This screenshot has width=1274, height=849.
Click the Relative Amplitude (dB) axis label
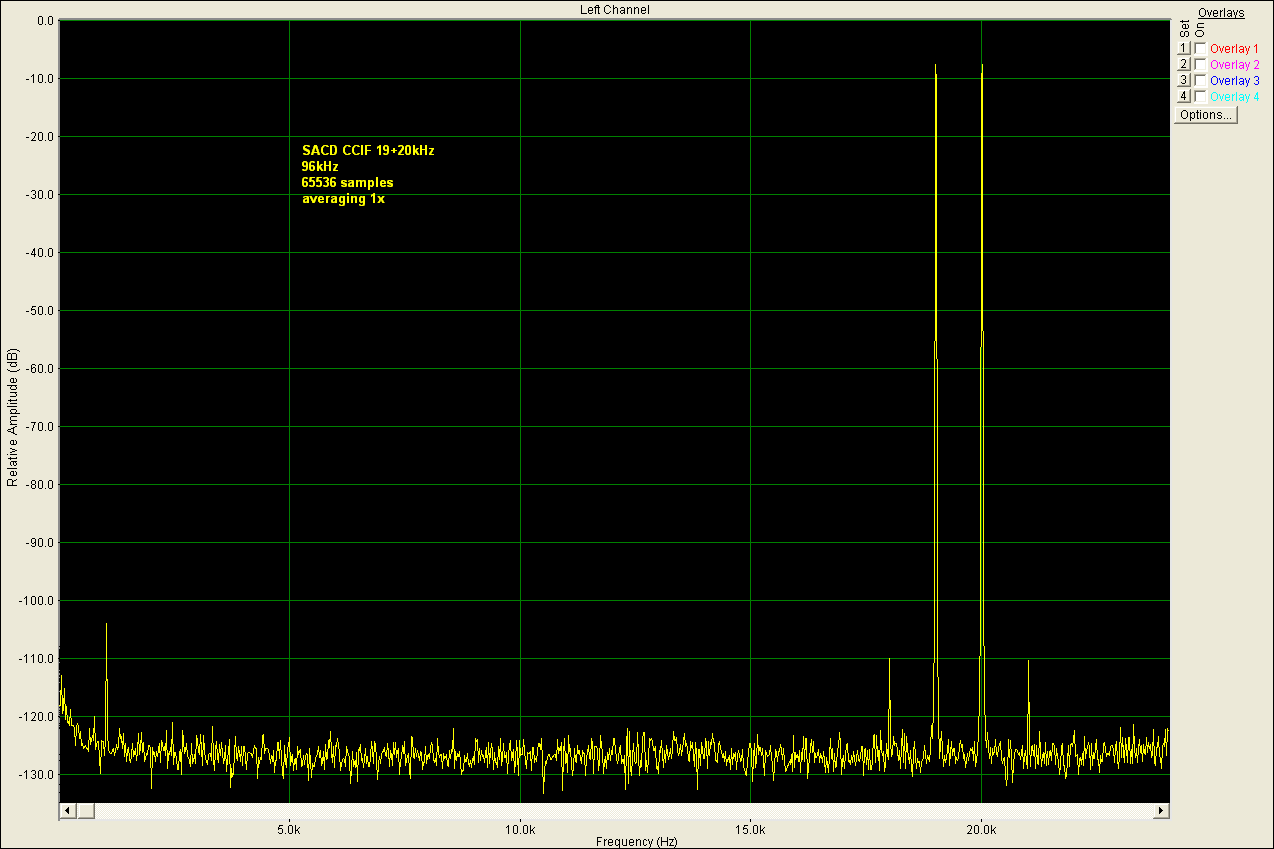[x=12, y=418]
